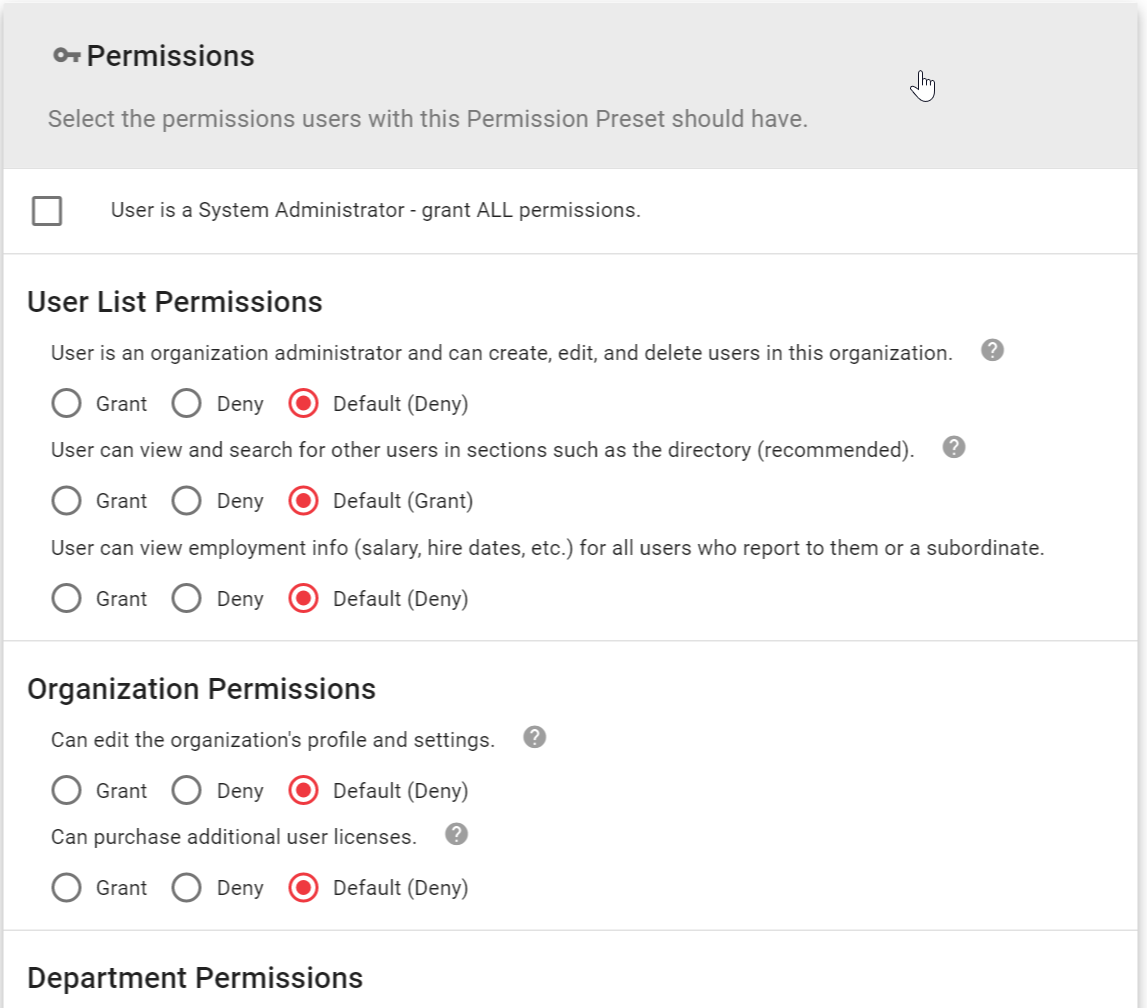The height and width of the screenshot is (1008, 1147).
Task: Click the key icon beside Permissions heading
Action: coord(67,56)
